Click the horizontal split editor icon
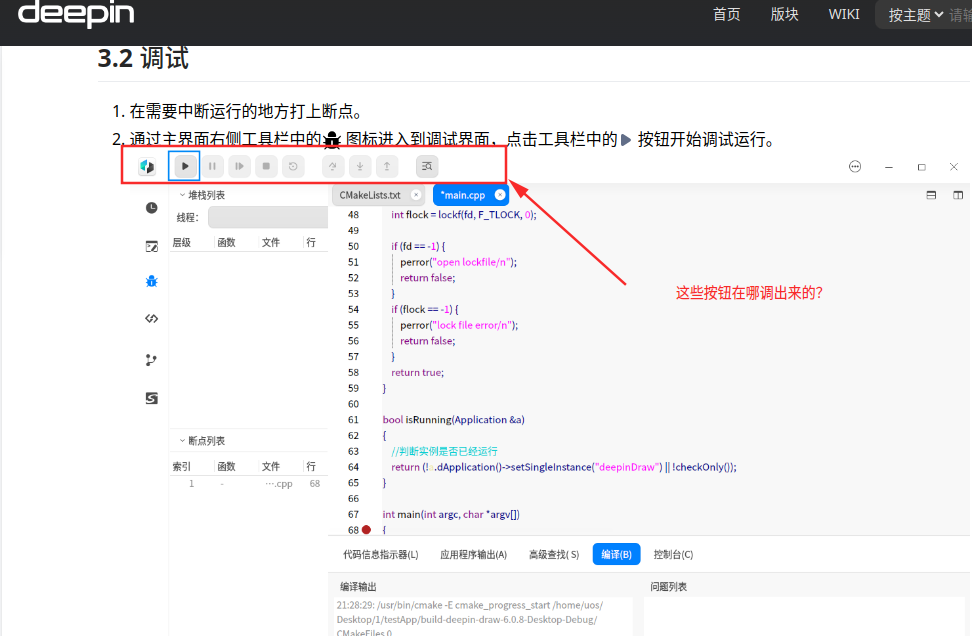The image size is (972, 636). (931, 195)
